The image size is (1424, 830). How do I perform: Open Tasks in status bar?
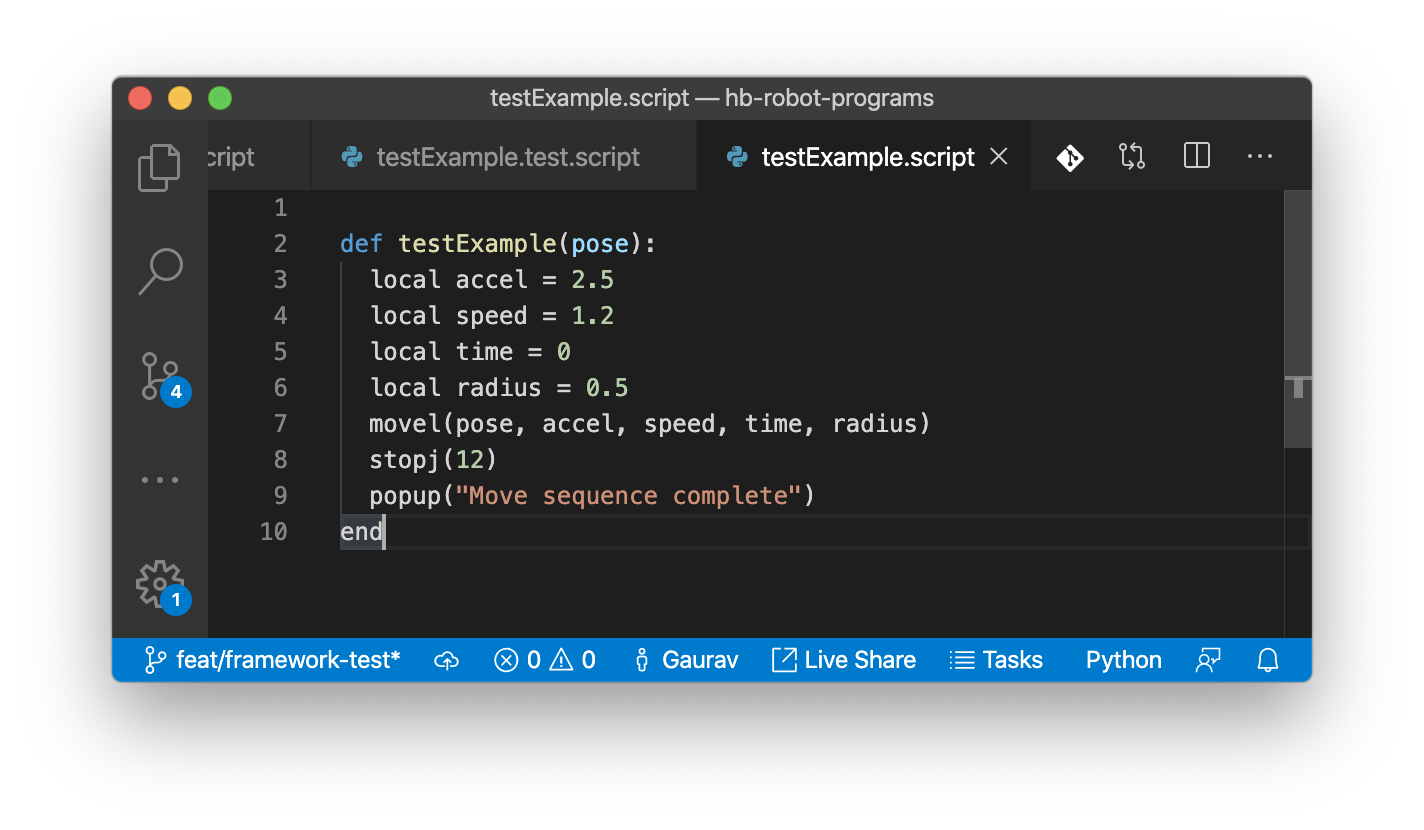pyautogui.click(x=996, y=660)
